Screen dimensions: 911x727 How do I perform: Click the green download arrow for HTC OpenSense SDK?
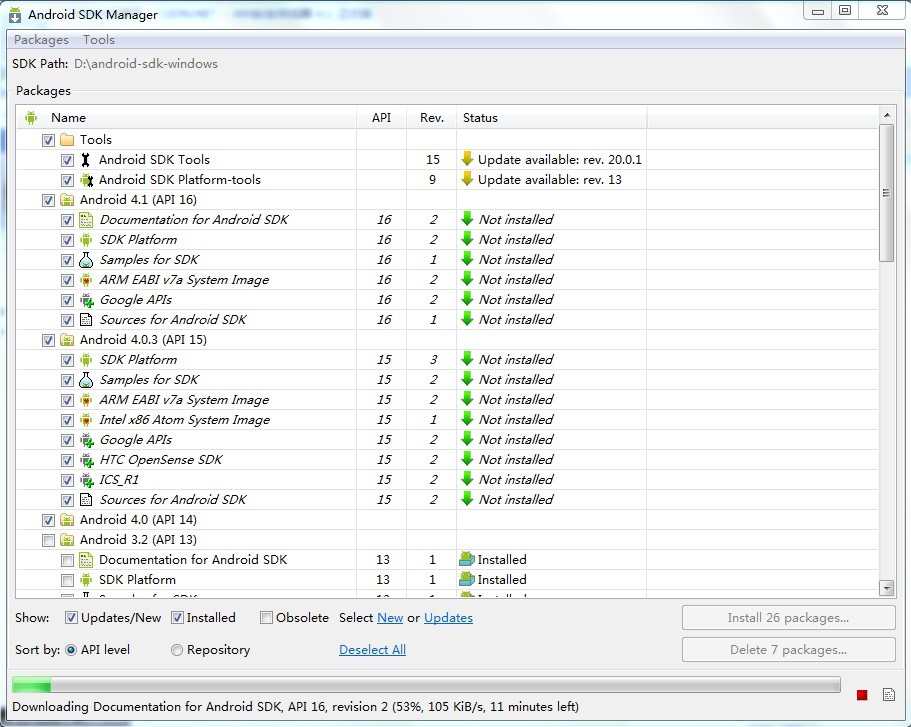(x=467, y=459)
